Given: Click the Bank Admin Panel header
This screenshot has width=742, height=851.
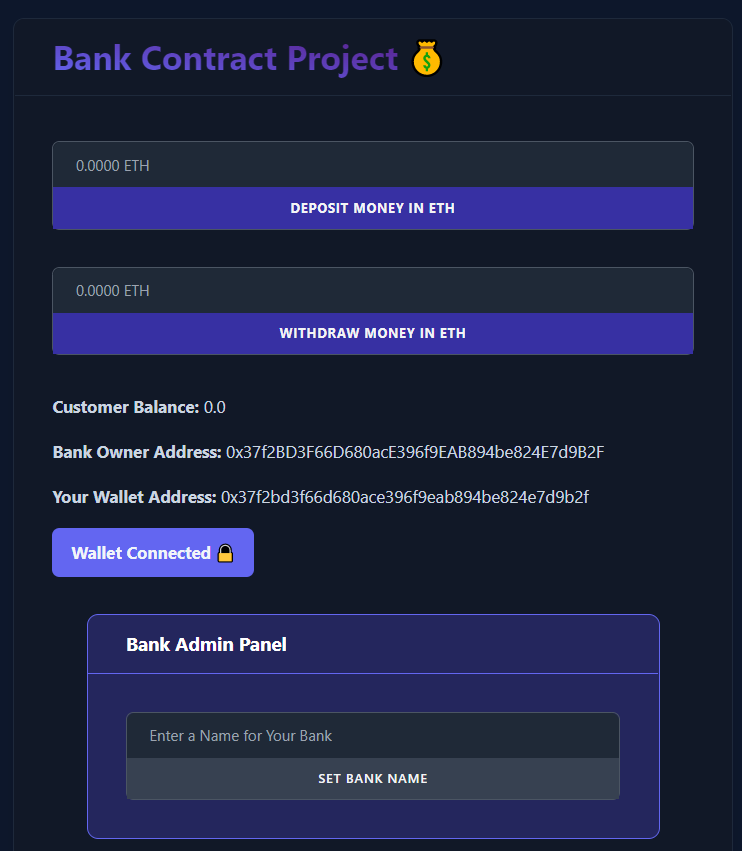Looking at the screenshot, I should click(206, 644).
